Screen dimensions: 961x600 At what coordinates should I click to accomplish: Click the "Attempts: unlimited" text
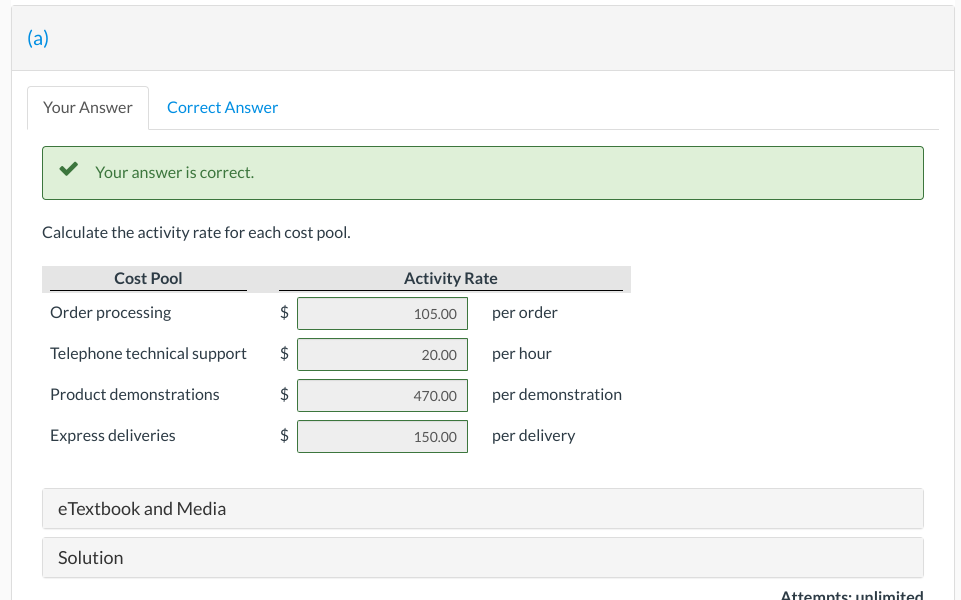851,595
